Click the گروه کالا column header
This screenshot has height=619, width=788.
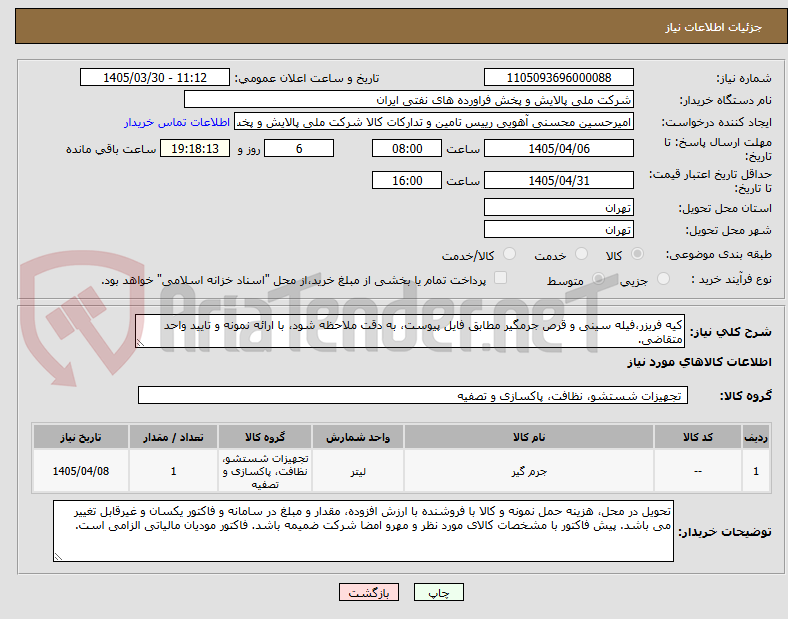coord(265,437)
